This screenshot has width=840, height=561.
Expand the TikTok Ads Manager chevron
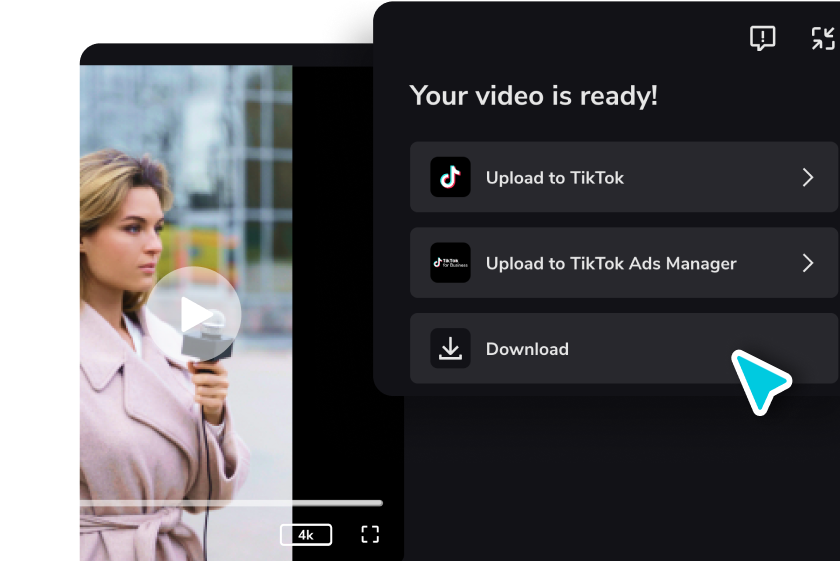click(808, 263)
